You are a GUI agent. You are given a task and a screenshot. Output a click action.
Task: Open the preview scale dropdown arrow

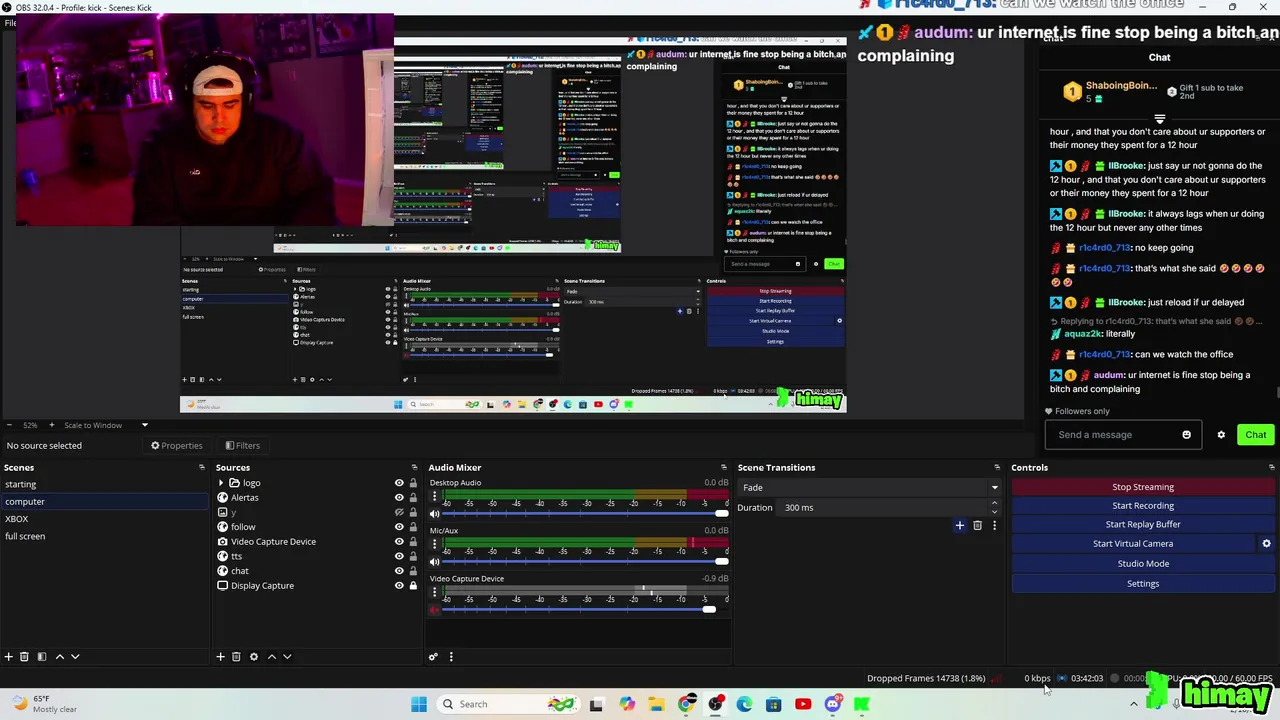[144, 425]
